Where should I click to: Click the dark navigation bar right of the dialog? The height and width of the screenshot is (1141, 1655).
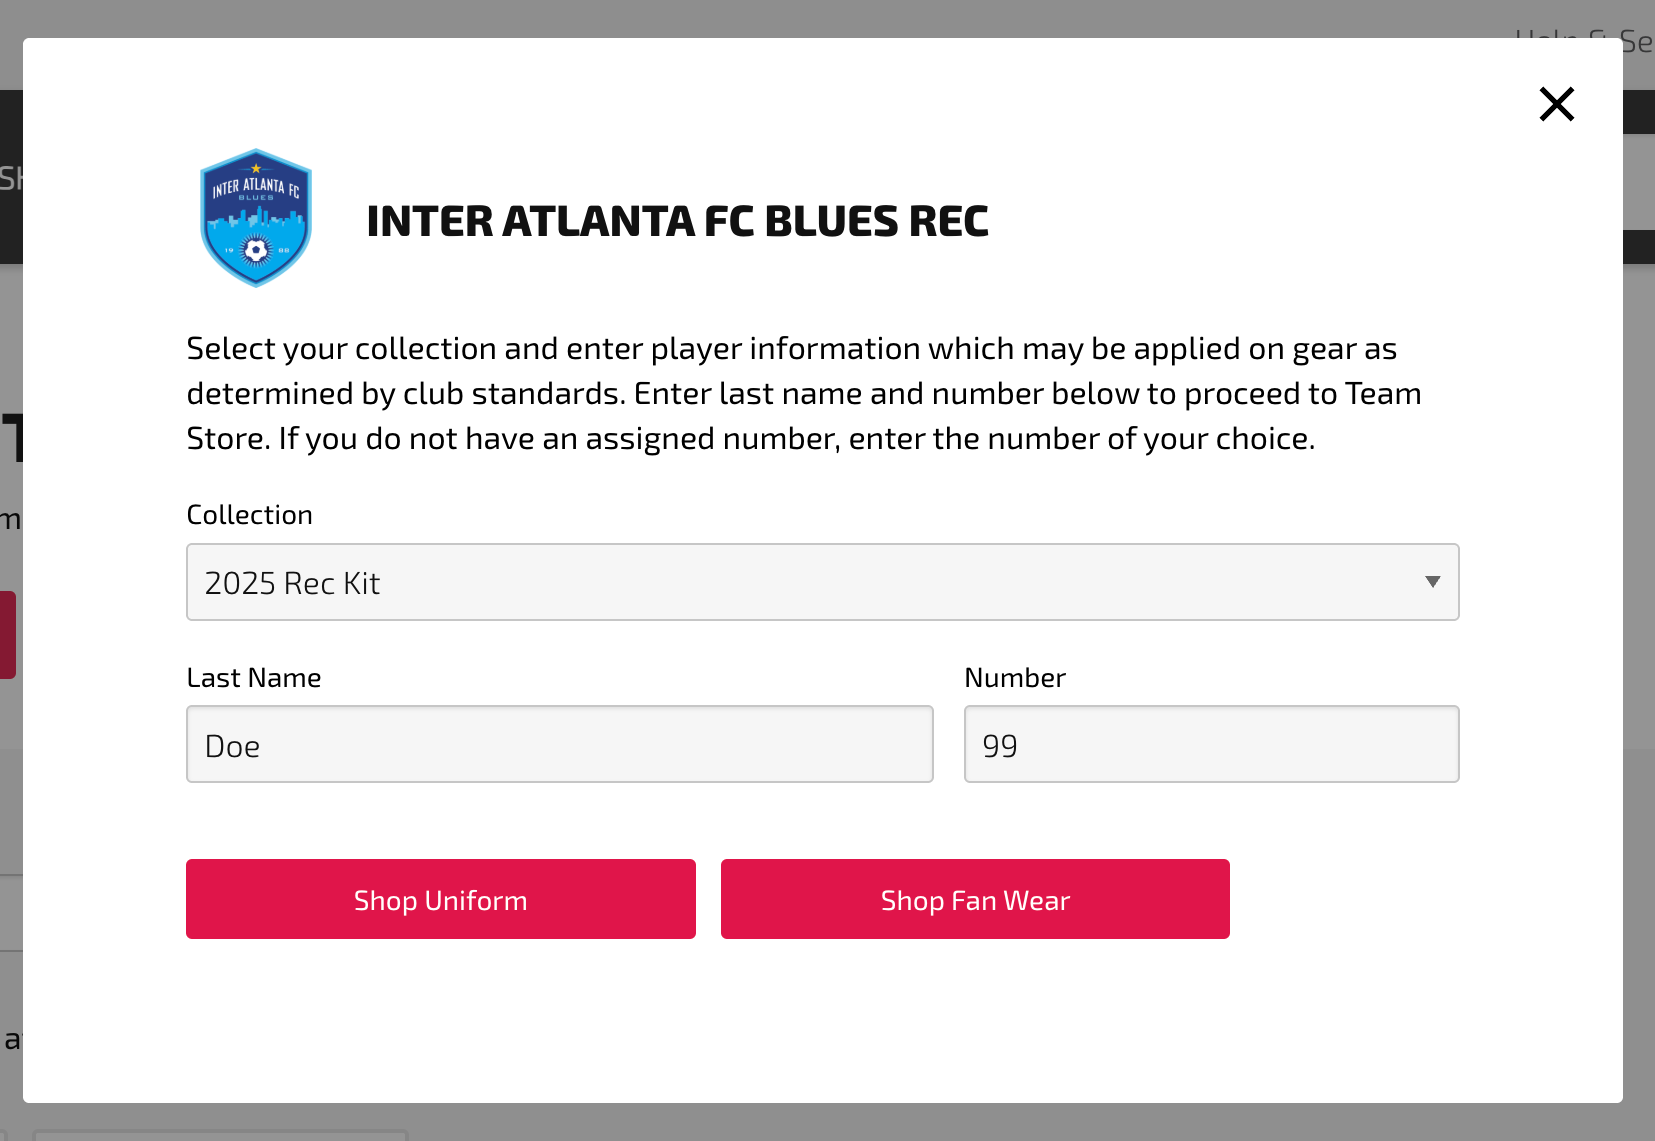[1639, 112]
